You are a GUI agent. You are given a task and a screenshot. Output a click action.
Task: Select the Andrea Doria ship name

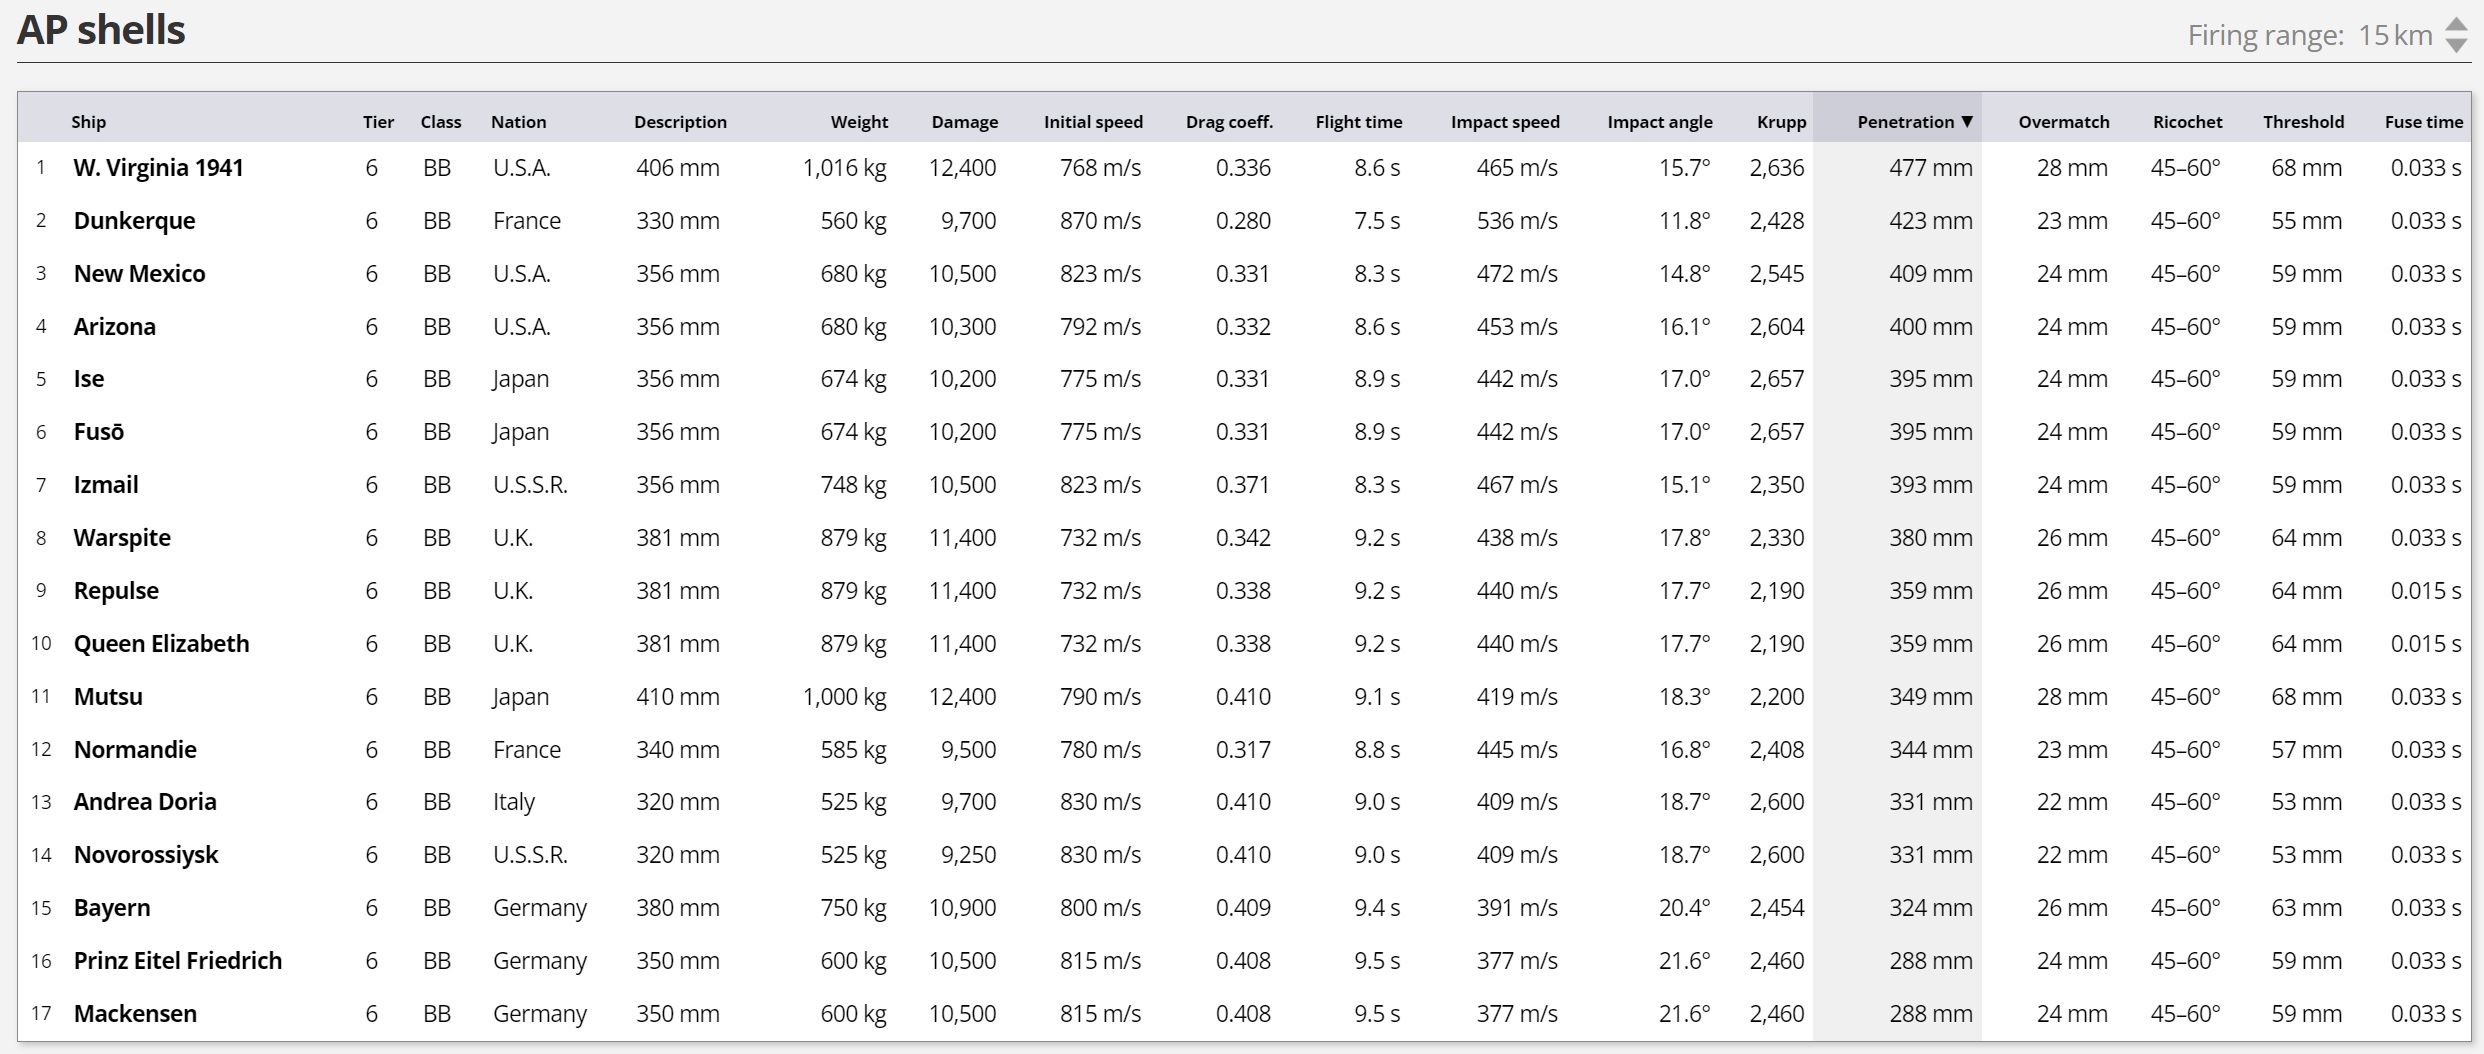click(145, 802)
